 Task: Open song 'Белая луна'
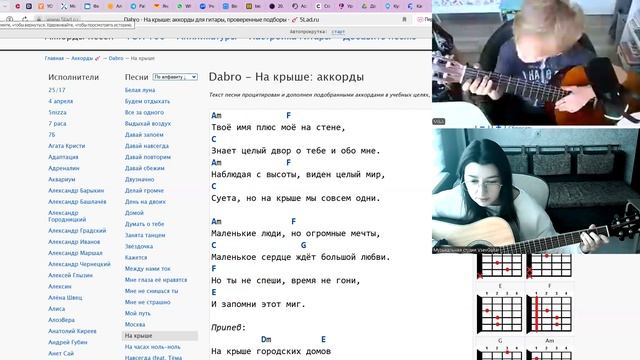coord(140,90)
